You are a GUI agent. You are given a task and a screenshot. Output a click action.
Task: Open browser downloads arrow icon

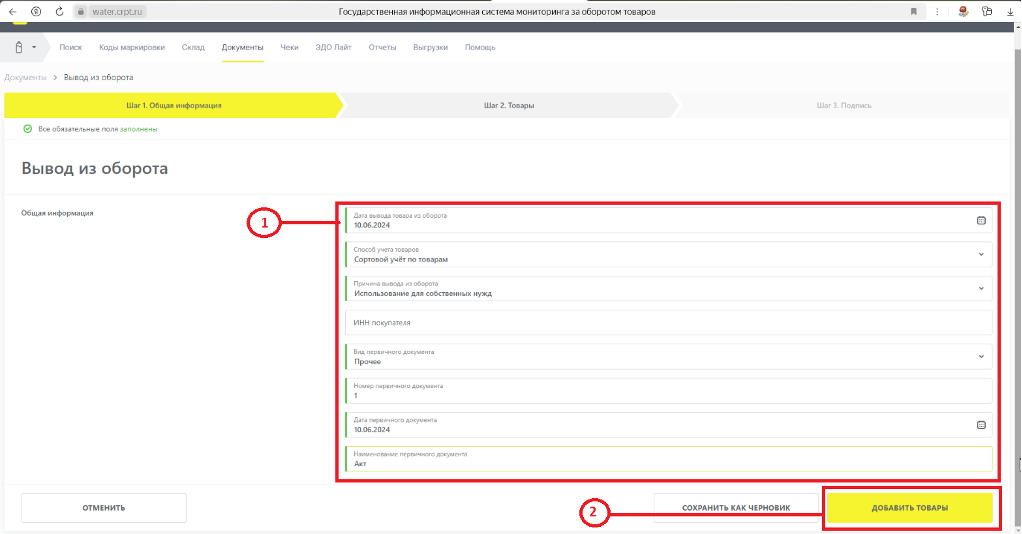pyautogui.click(x=1010, y=12)
